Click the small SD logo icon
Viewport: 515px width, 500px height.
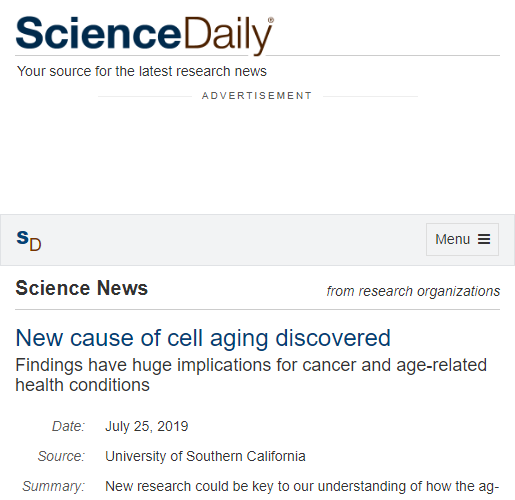pos(29,240)
